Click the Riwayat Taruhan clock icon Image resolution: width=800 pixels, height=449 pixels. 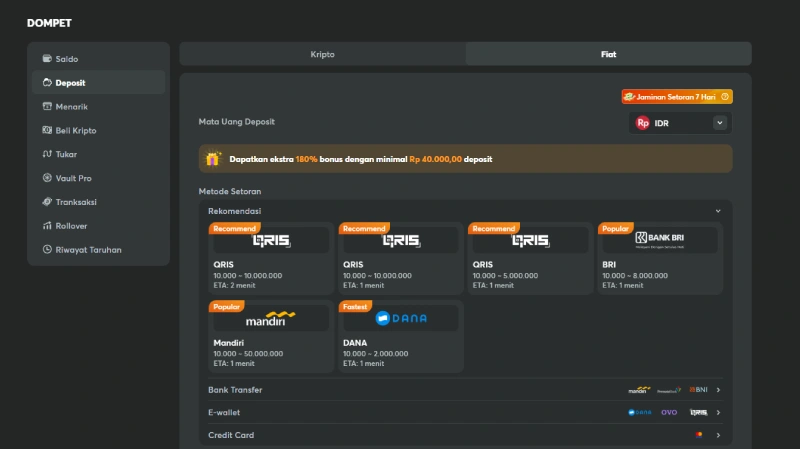point(47,250)
